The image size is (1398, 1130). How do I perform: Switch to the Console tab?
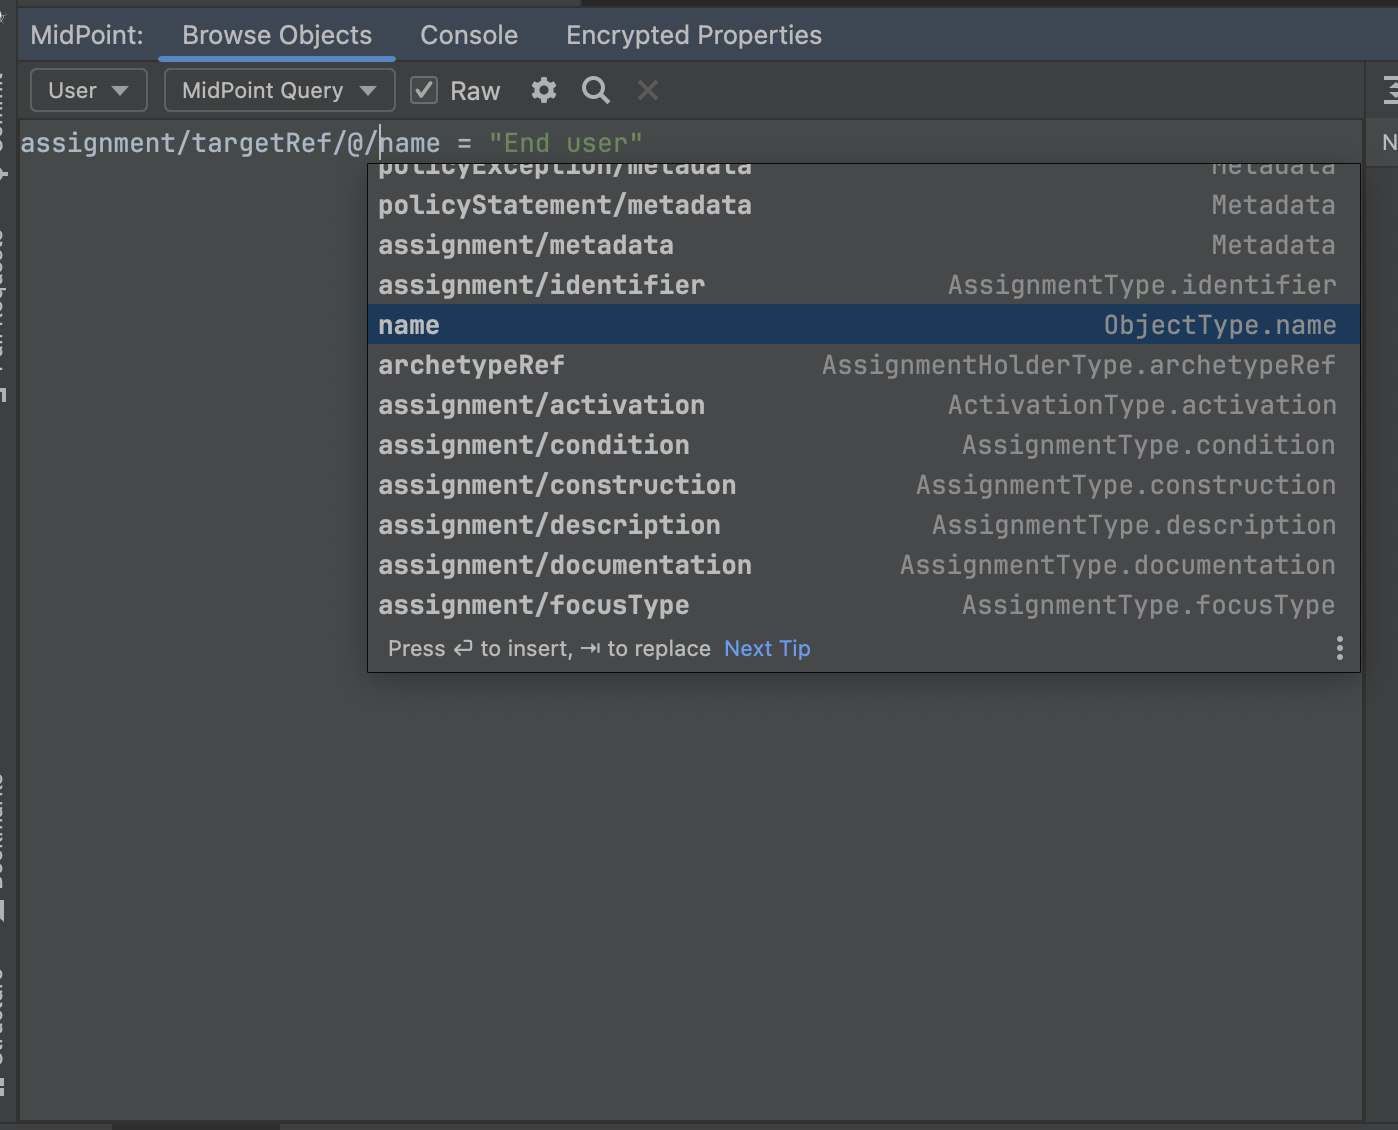tap(468, 34)
